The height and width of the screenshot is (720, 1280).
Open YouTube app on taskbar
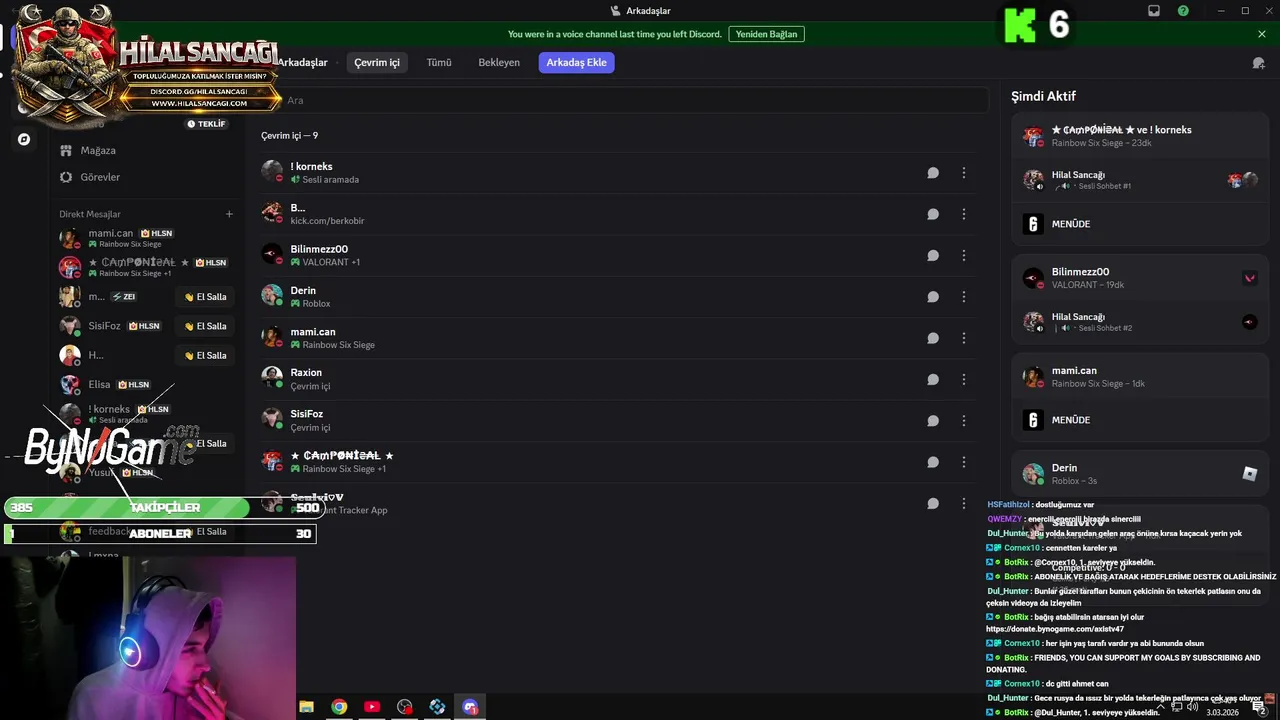click(372, 707)
